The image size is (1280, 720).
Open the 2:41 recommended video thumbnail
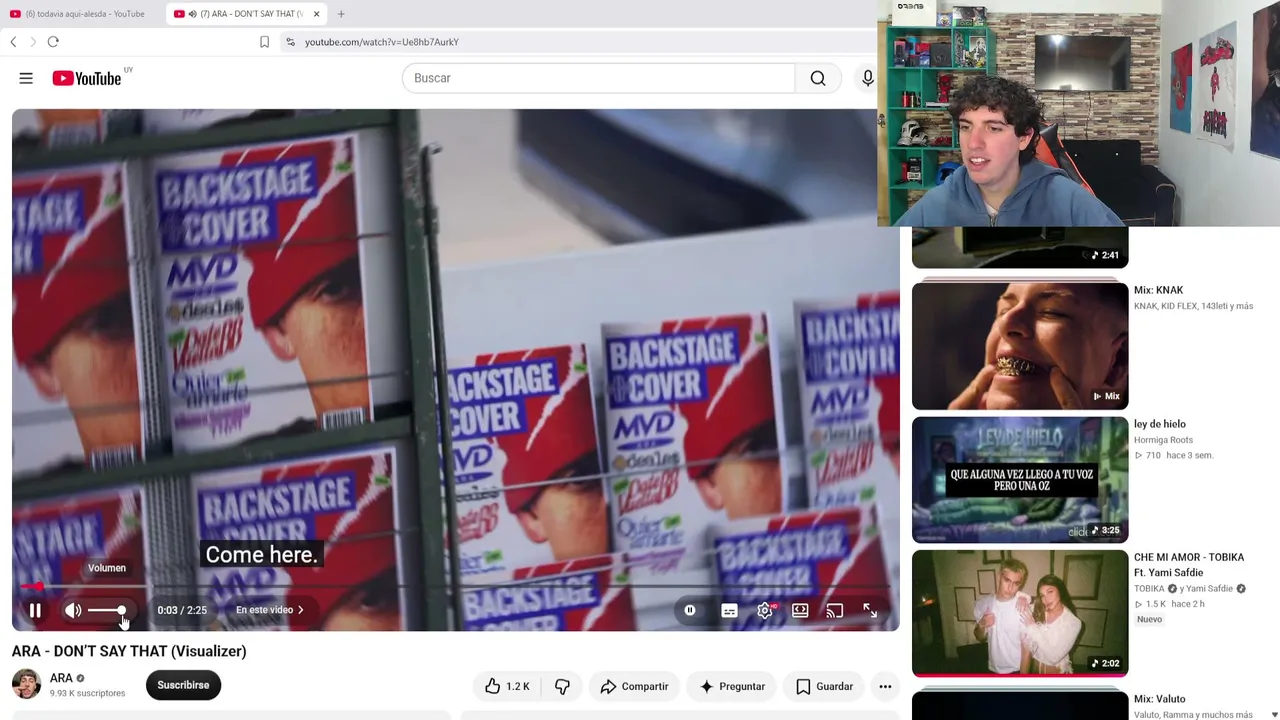coord(1020,247)
